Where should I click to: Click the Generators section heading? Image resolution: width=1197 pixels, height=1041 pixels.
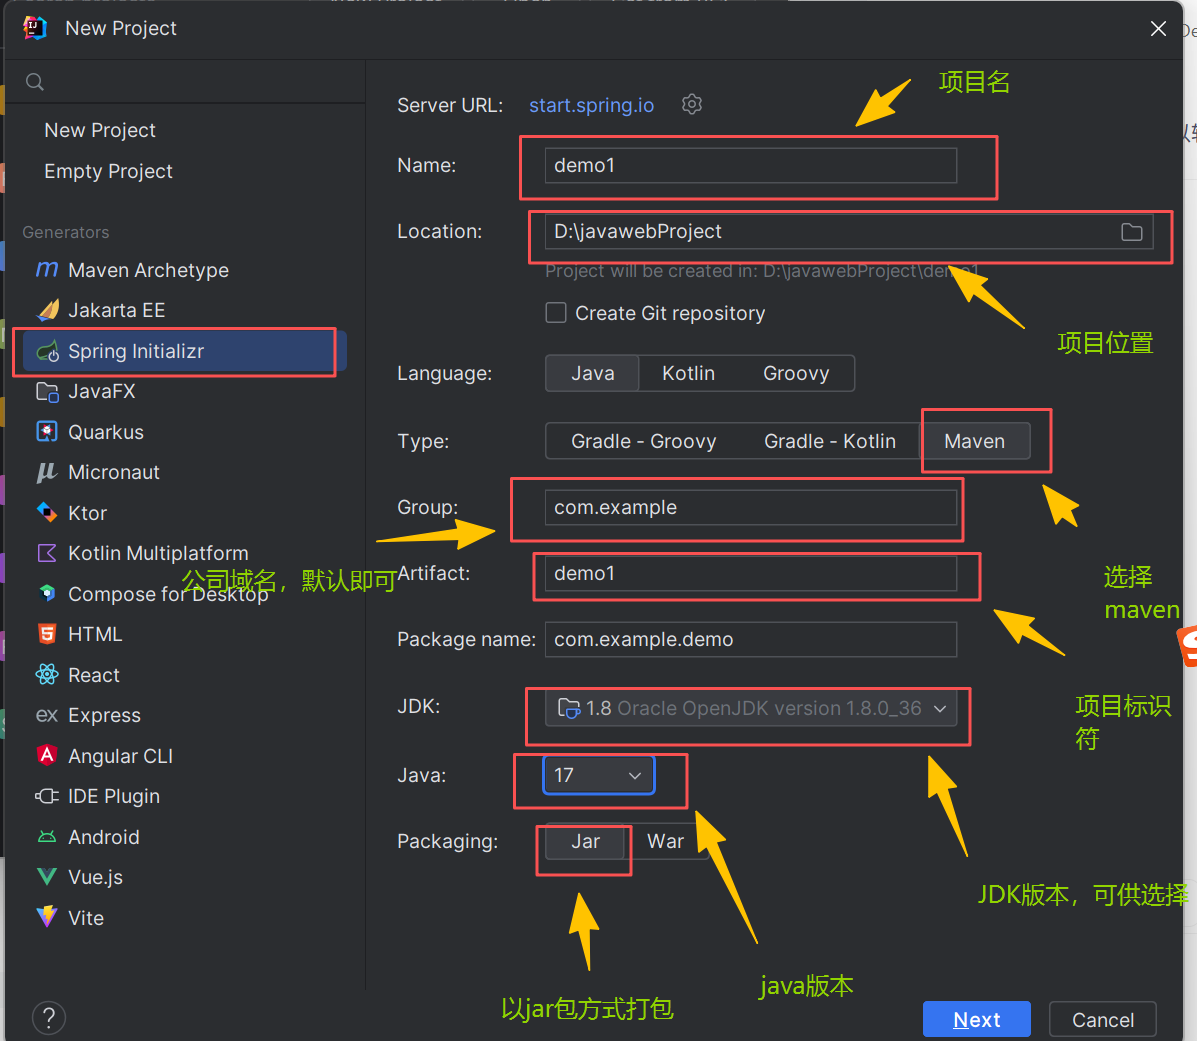(66, 232)
